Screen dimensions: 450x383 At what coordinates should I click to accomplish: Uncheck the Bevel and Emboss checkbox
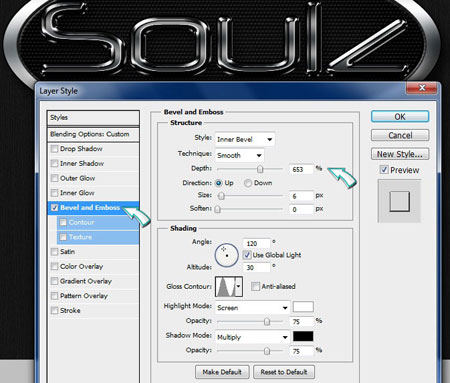(54, 208)
